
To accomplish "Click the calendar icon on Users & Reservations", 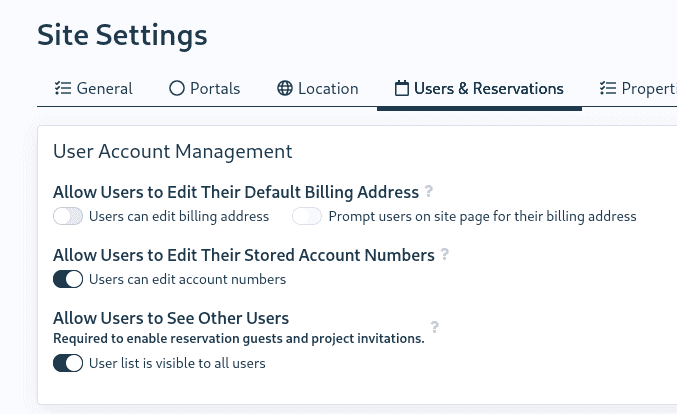I will tap(402, 88).
